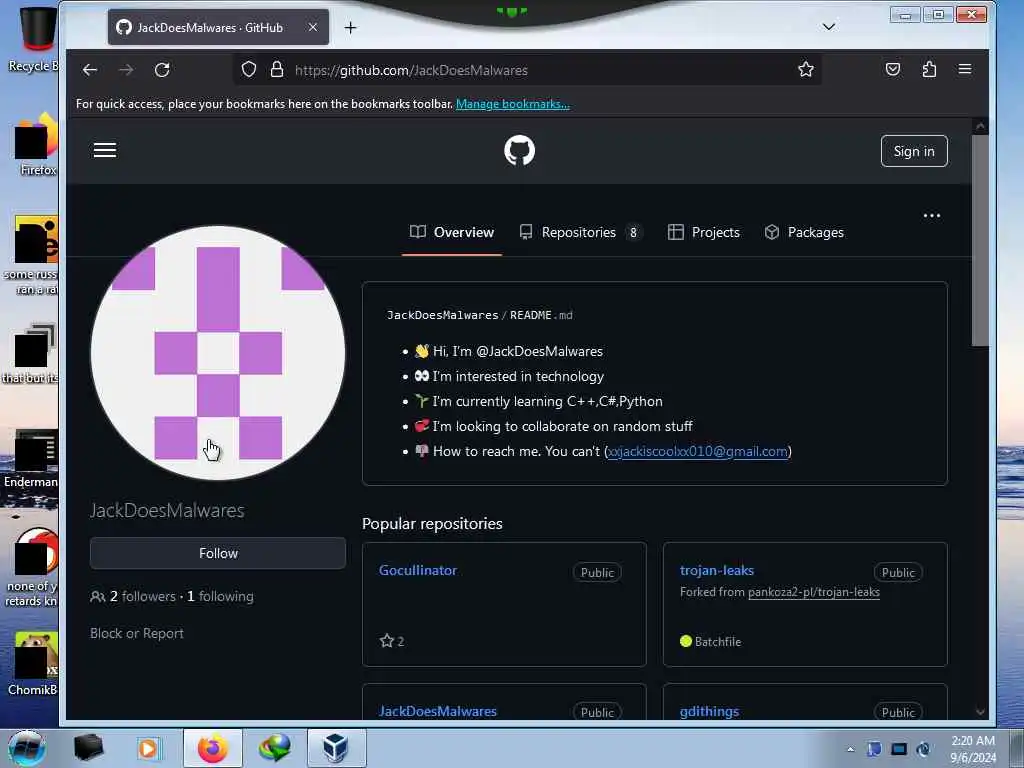
Task: Open the Firefox application menu
Action: click(965, 69)
